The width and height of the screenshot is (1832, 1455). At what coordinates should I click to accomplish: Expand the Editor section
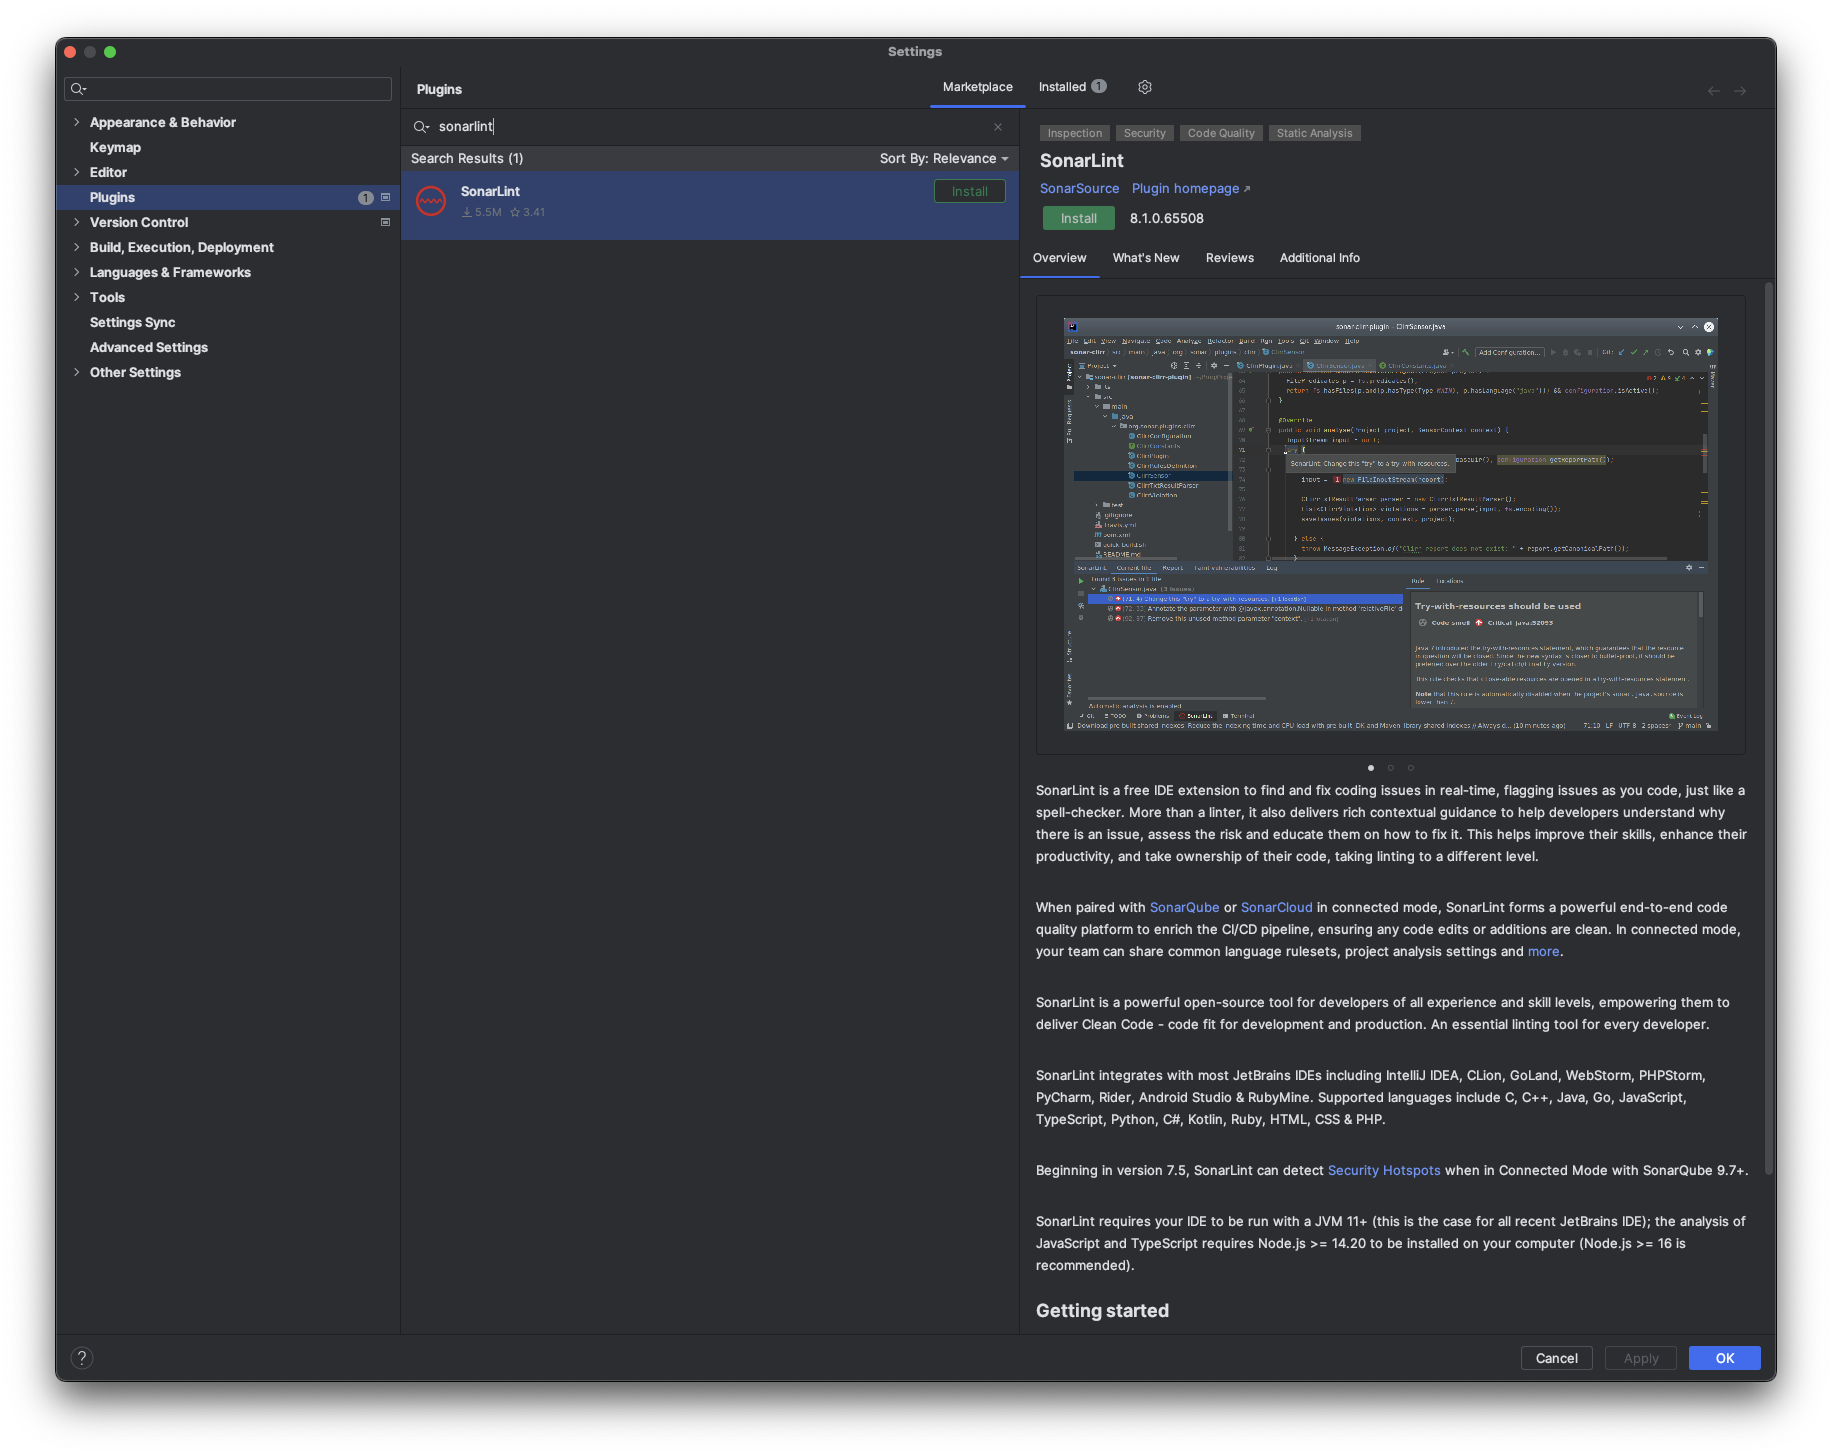(76, 172)
